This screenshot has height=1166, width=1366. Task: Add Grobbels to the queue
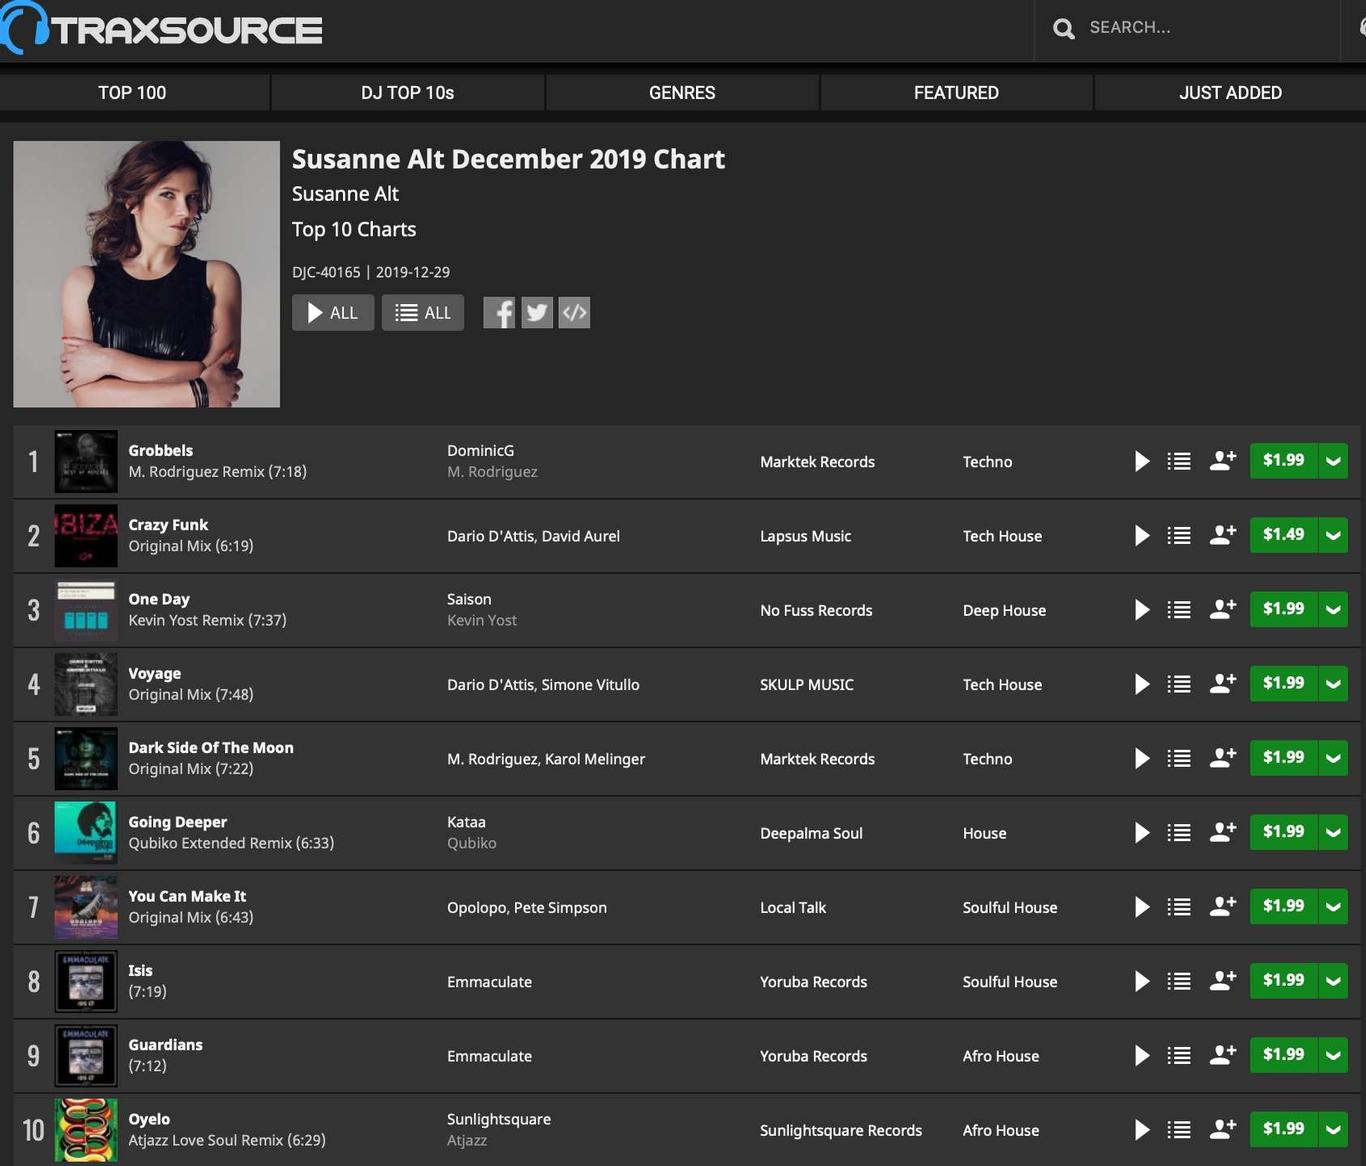tap(1179, 461)
